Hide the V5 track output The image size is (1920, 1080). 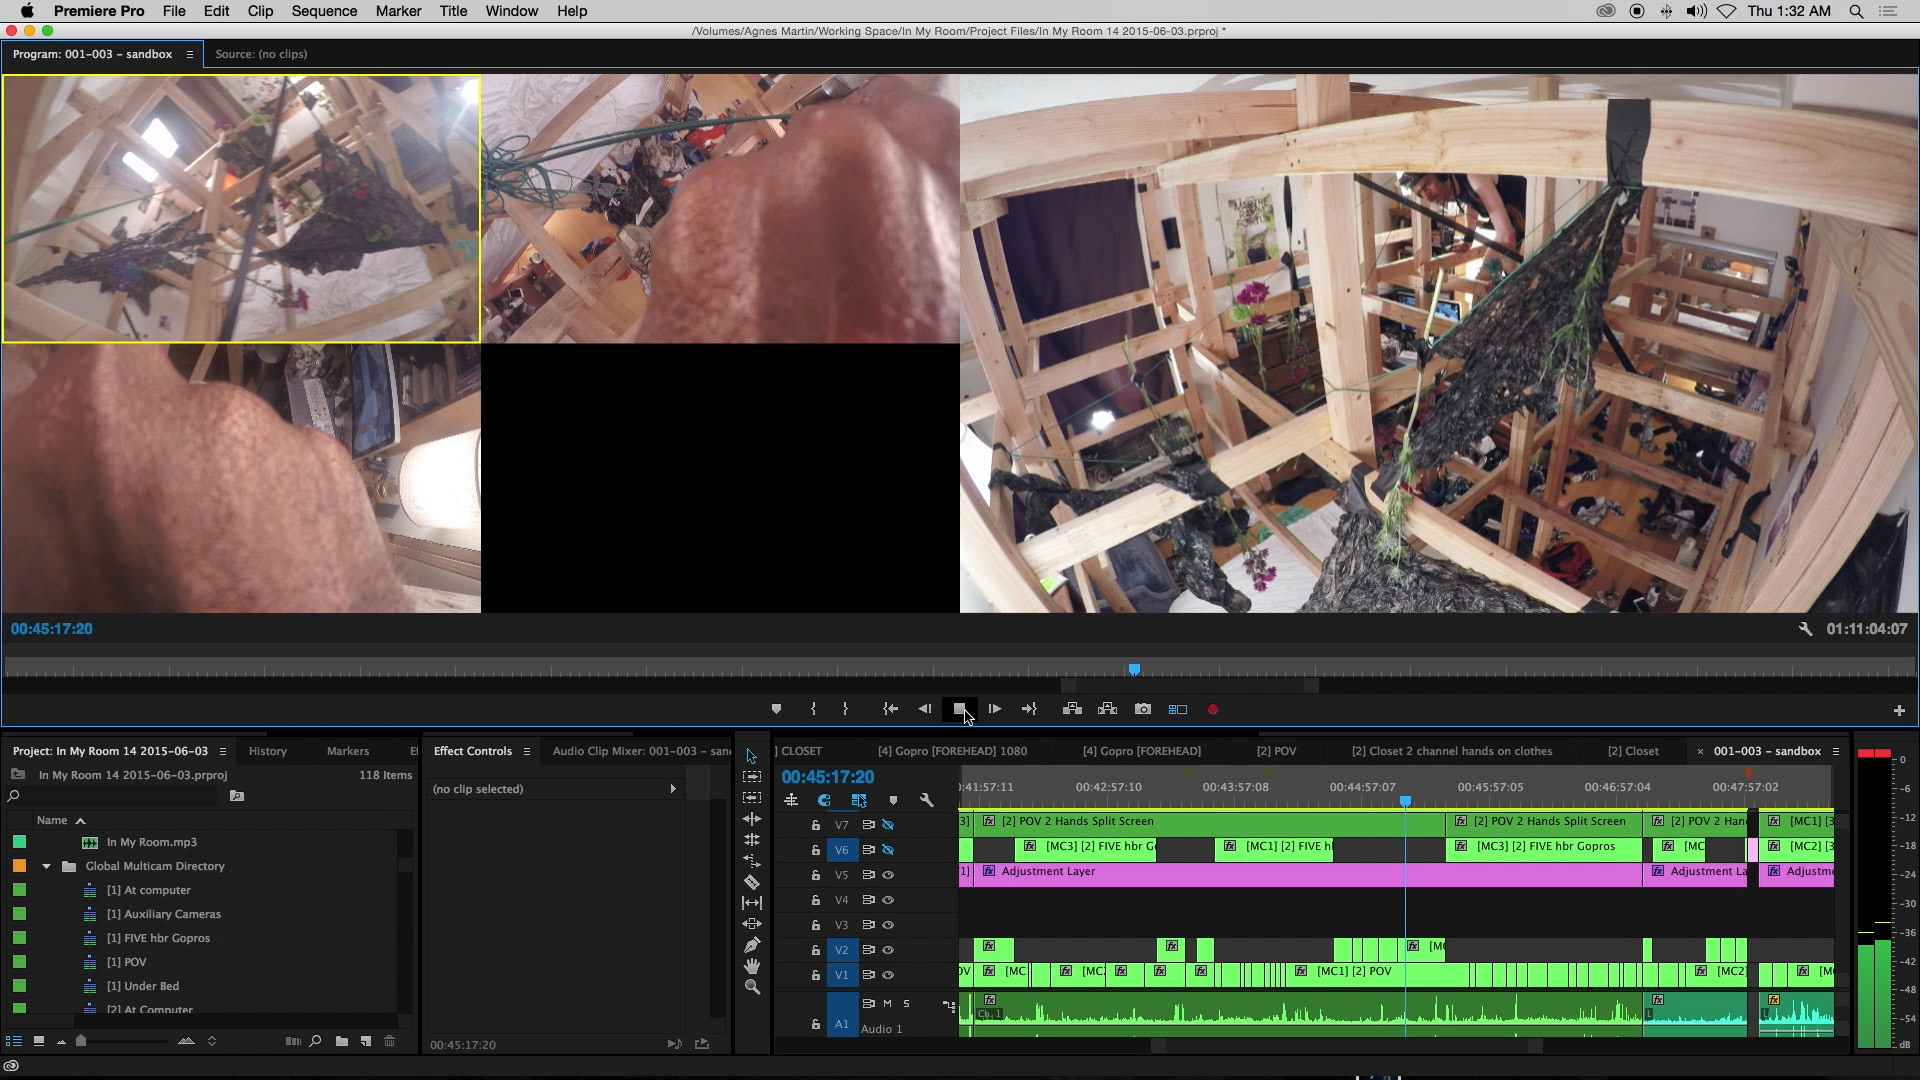point(888,875)
